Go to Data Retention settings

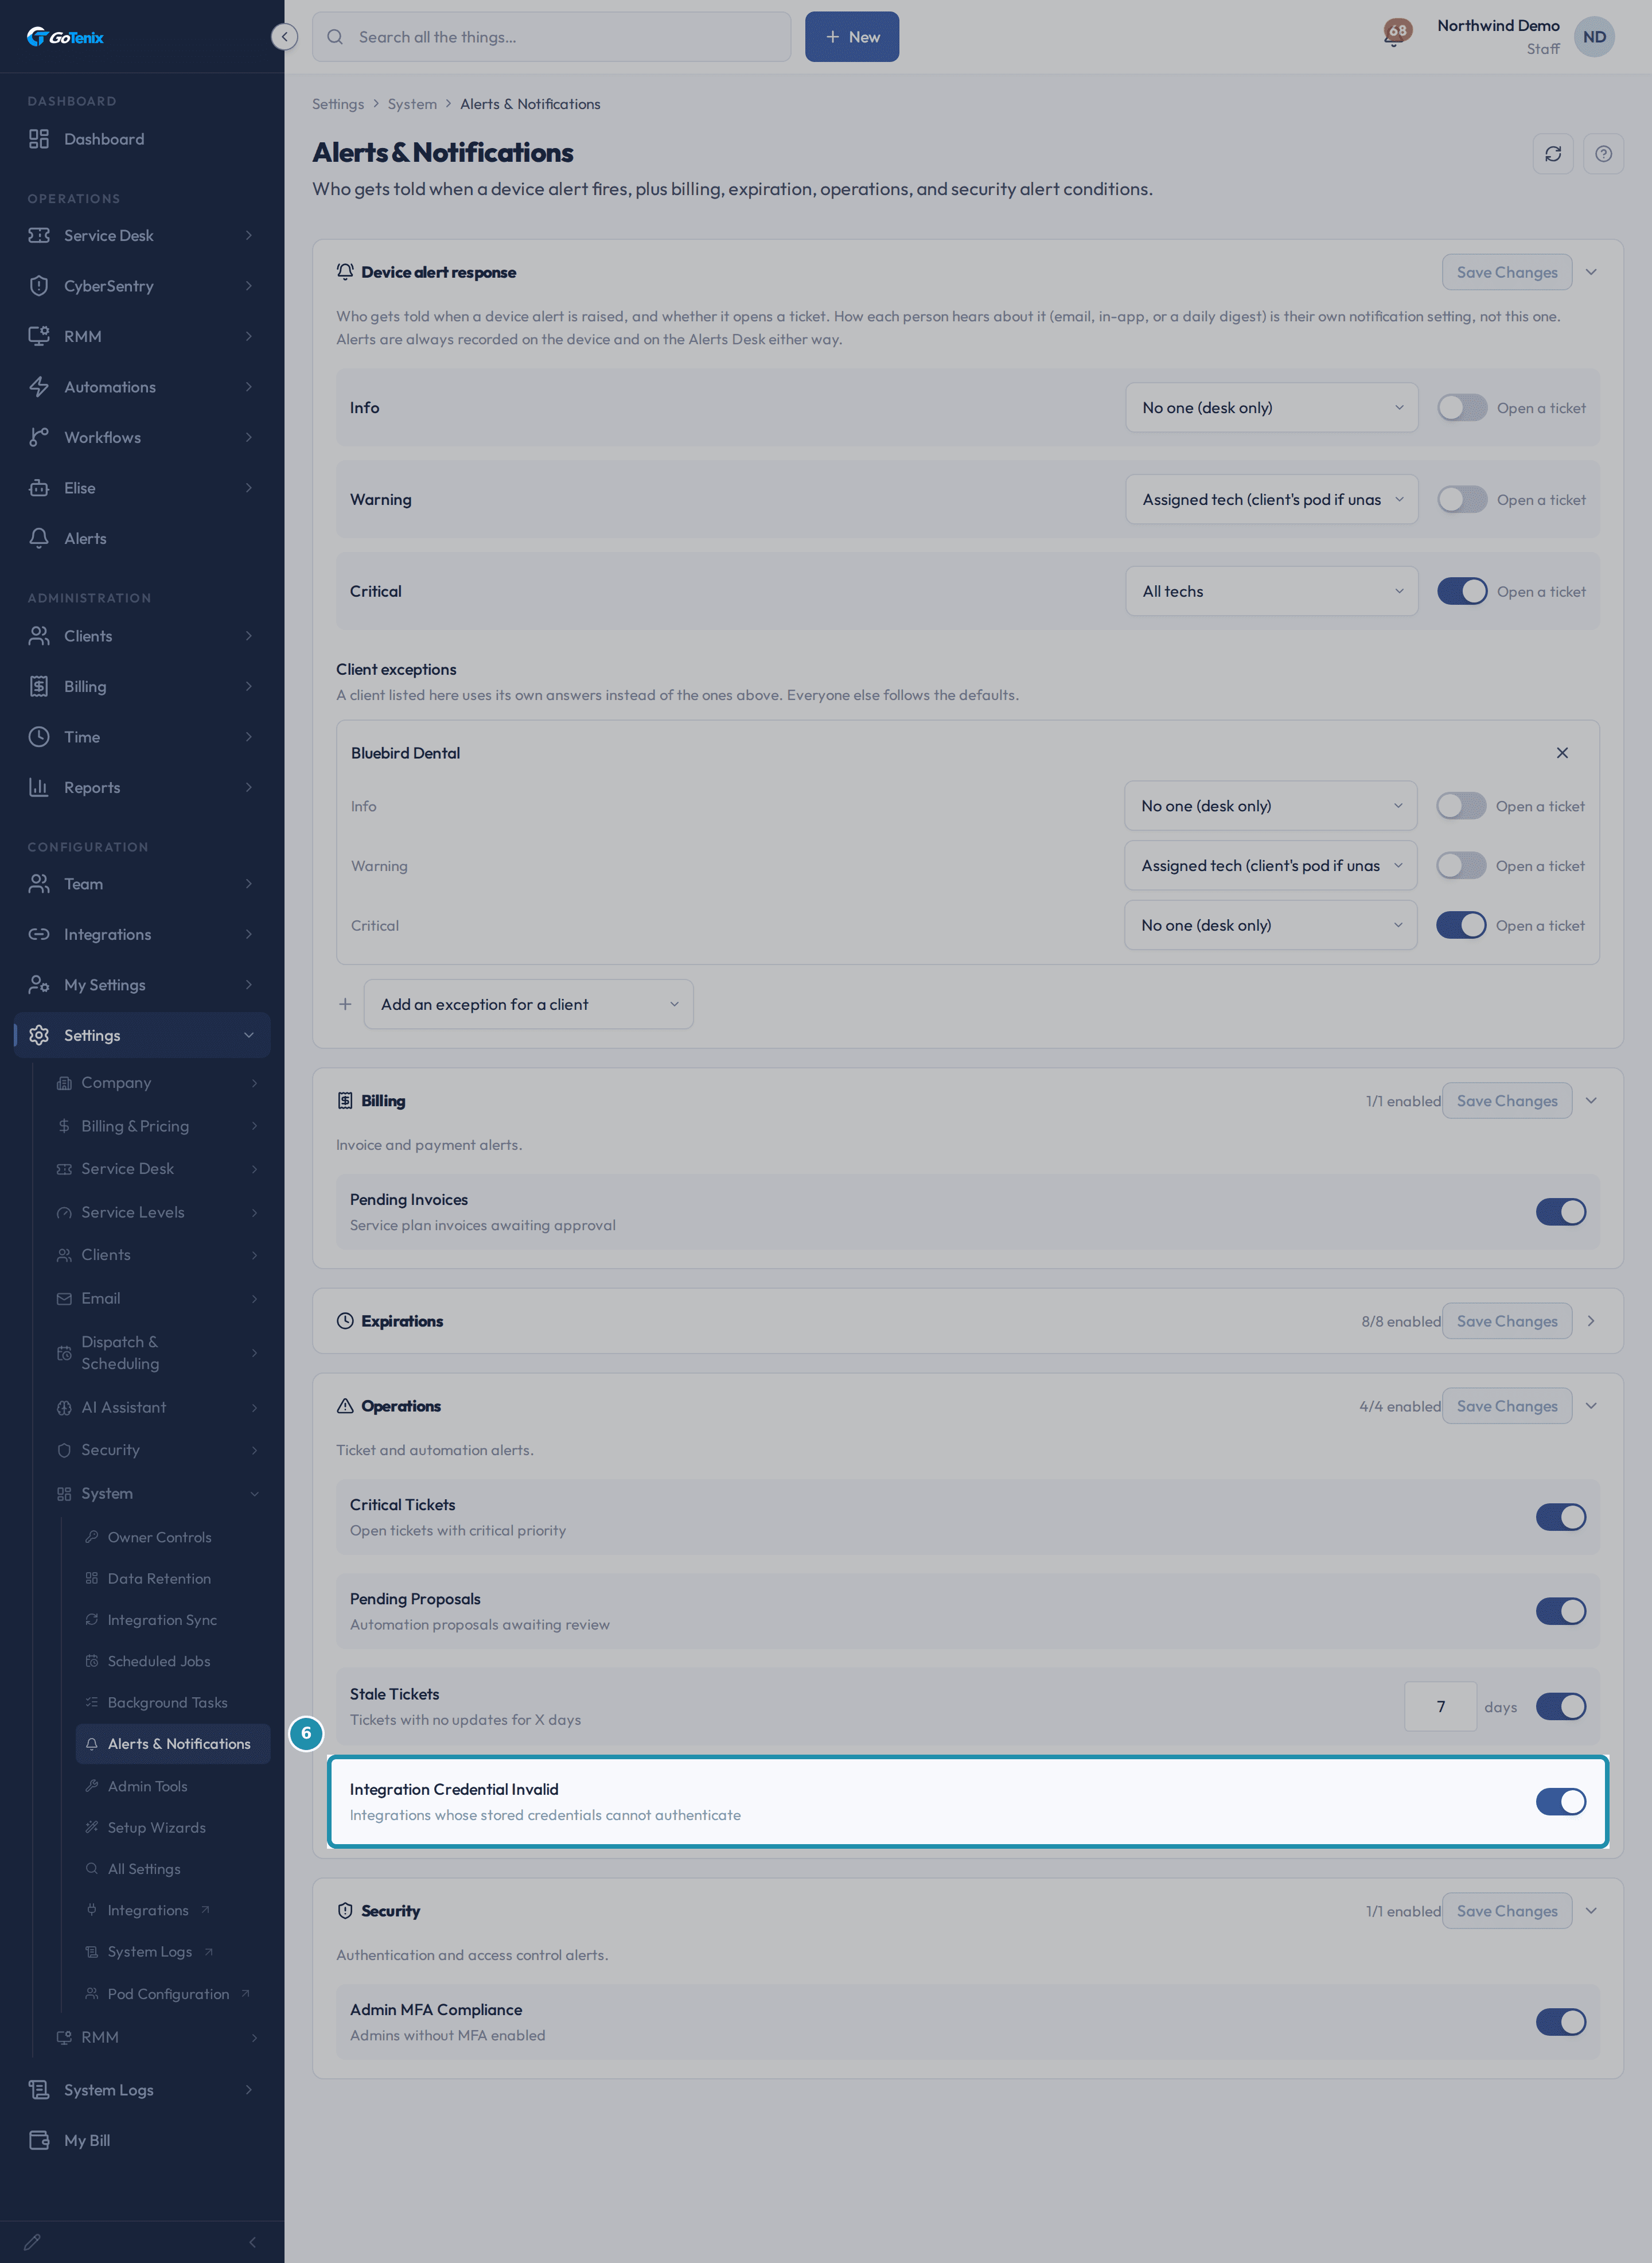pos(159,1578)
